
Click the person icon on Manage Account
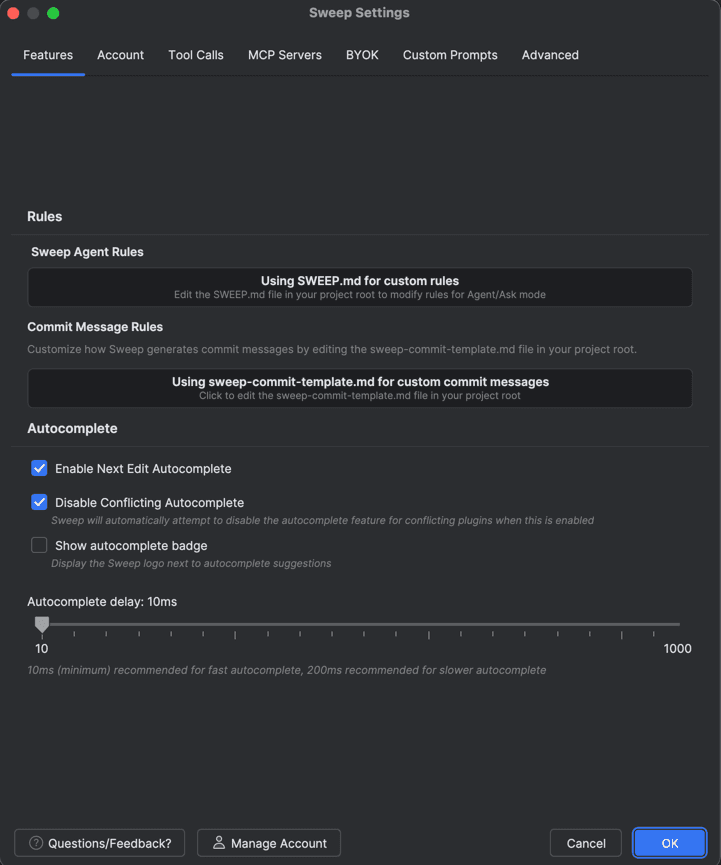pyautogui.click(x=218, y=842)
